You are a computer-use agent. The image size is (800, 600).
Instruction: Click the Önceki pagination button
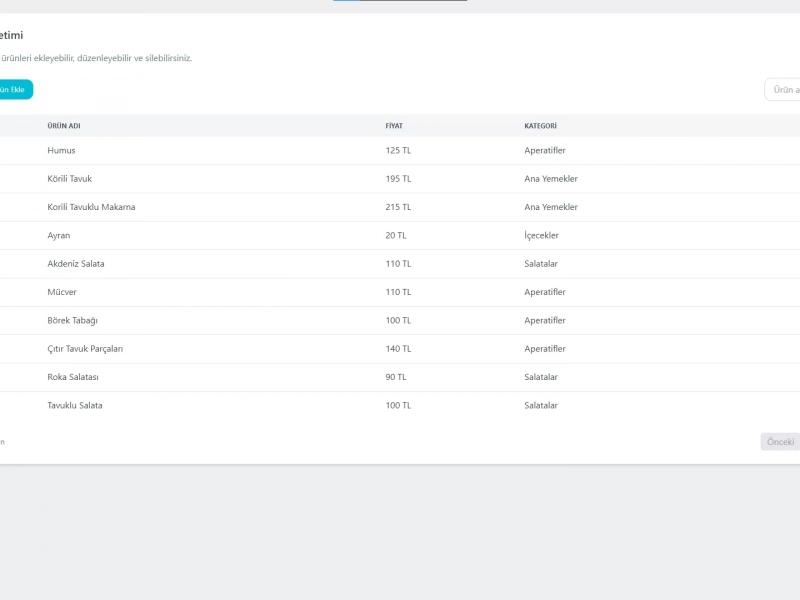coord(781,441)
